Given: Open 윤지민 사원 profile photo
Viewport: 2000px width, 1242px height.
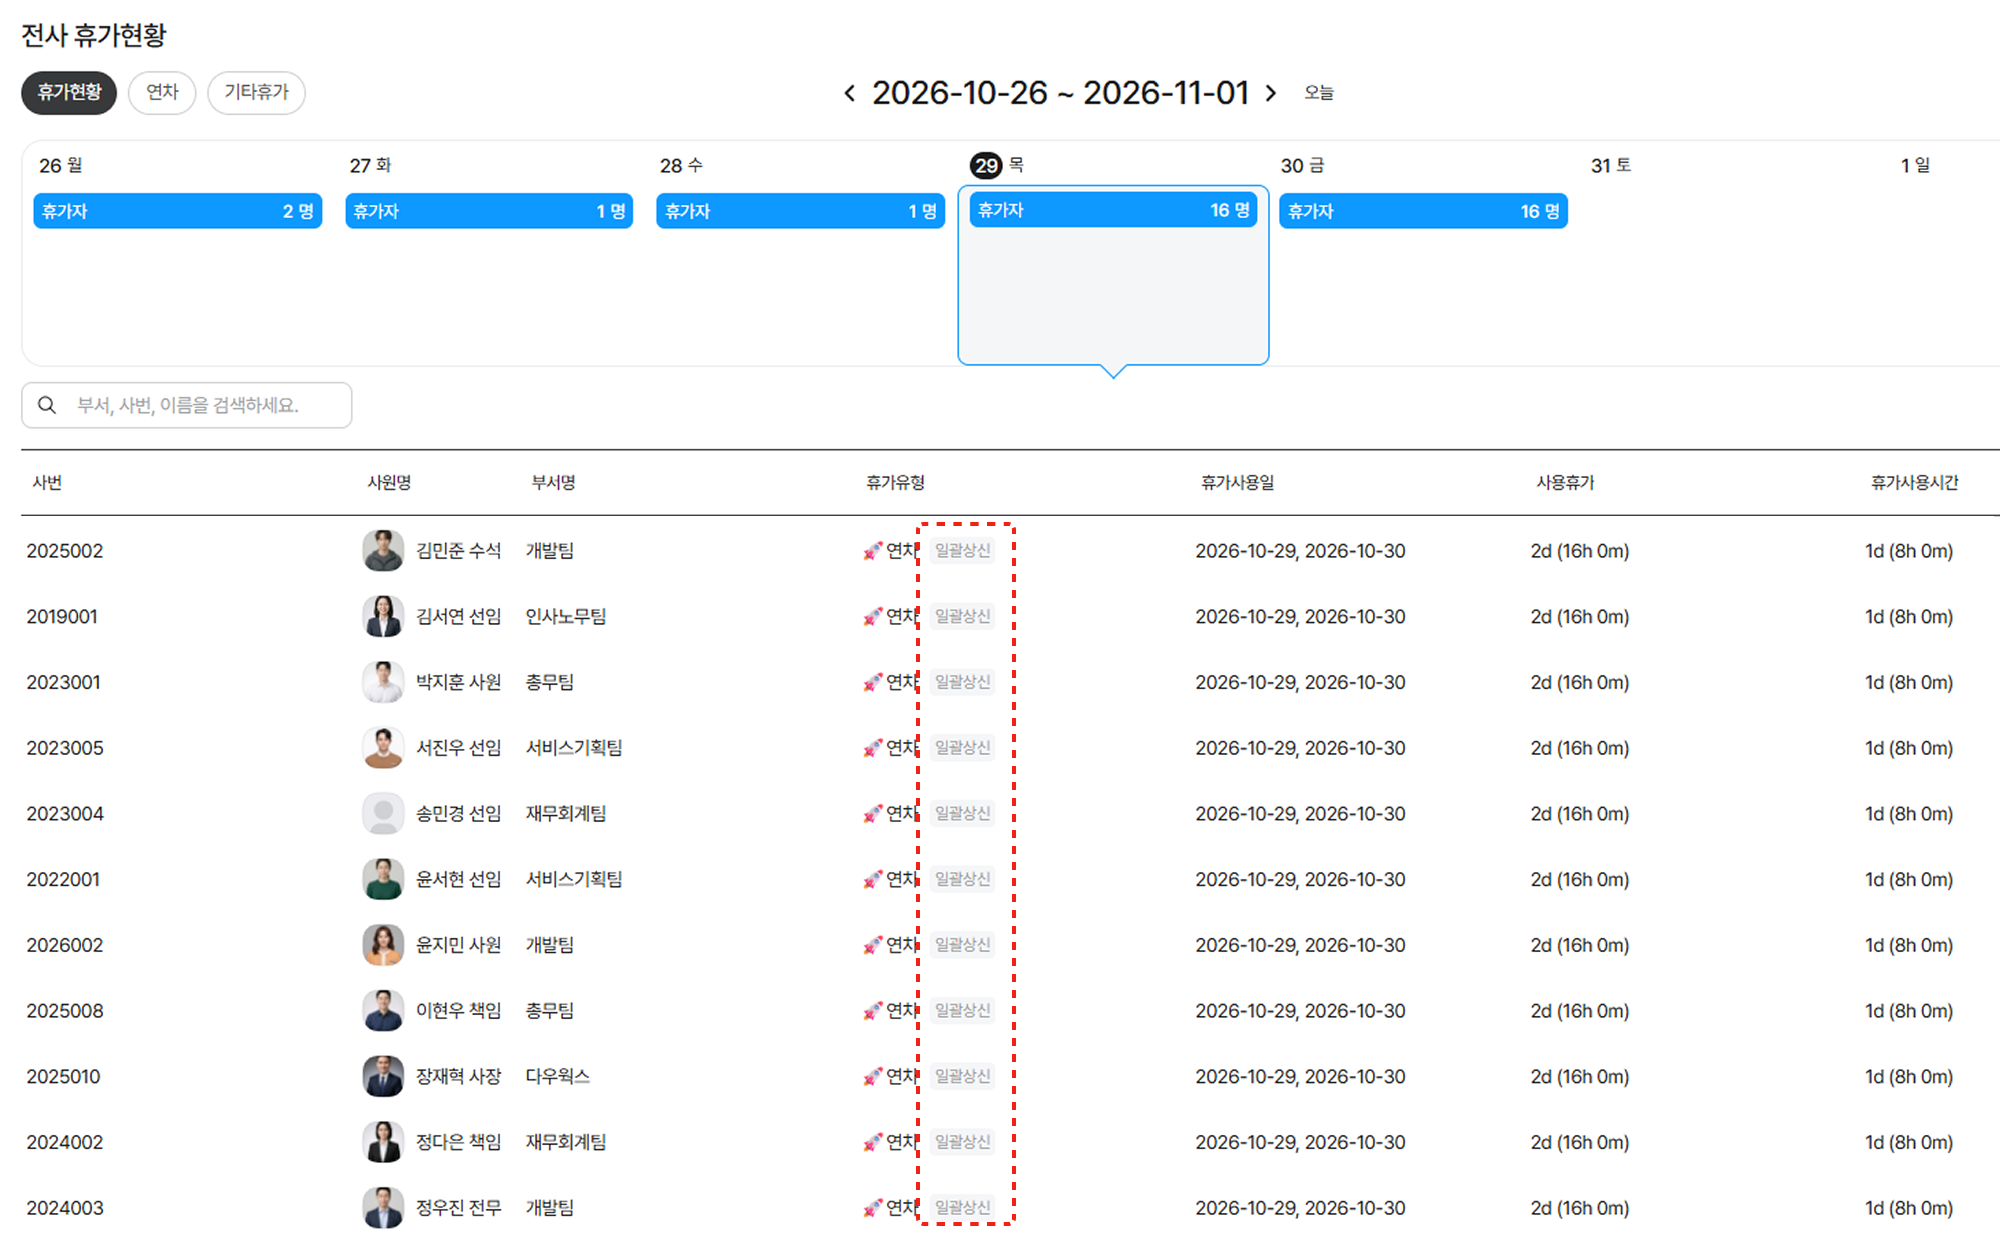Looking at the screenshot, I should [383, 945].
